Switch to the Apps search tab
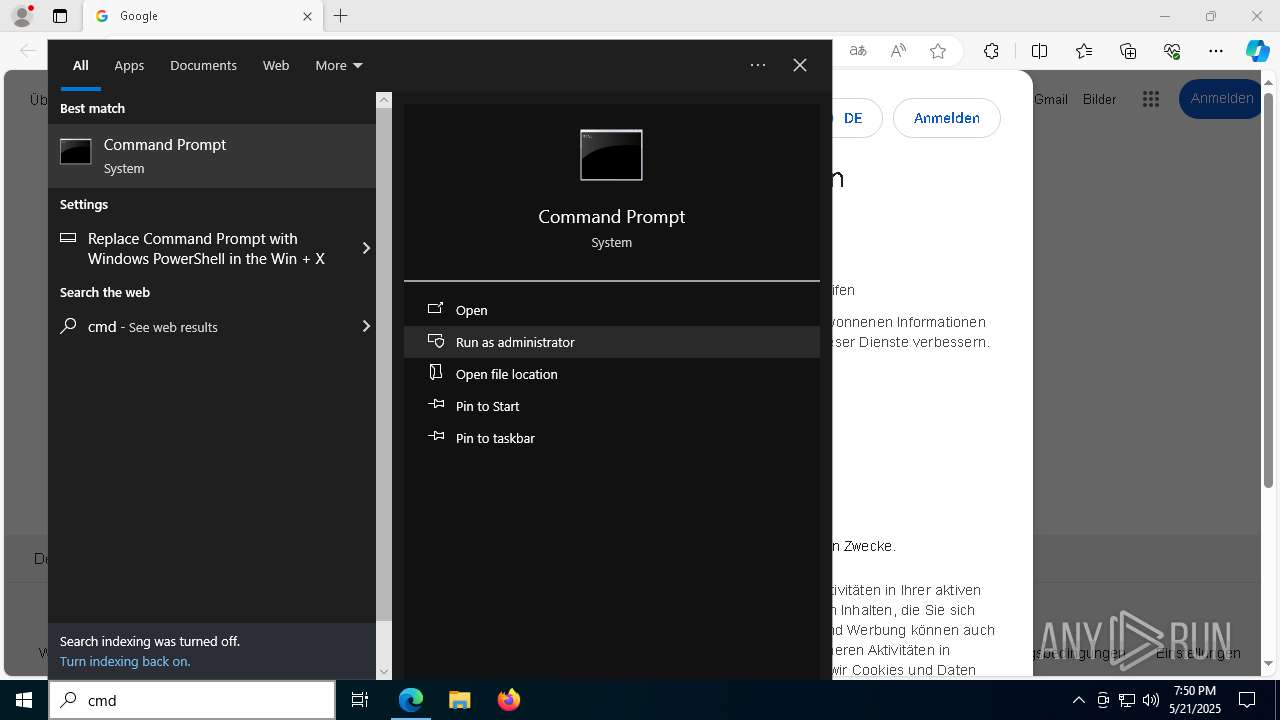The width and height of the screenshot is (1280, 720). pos(129,65)
